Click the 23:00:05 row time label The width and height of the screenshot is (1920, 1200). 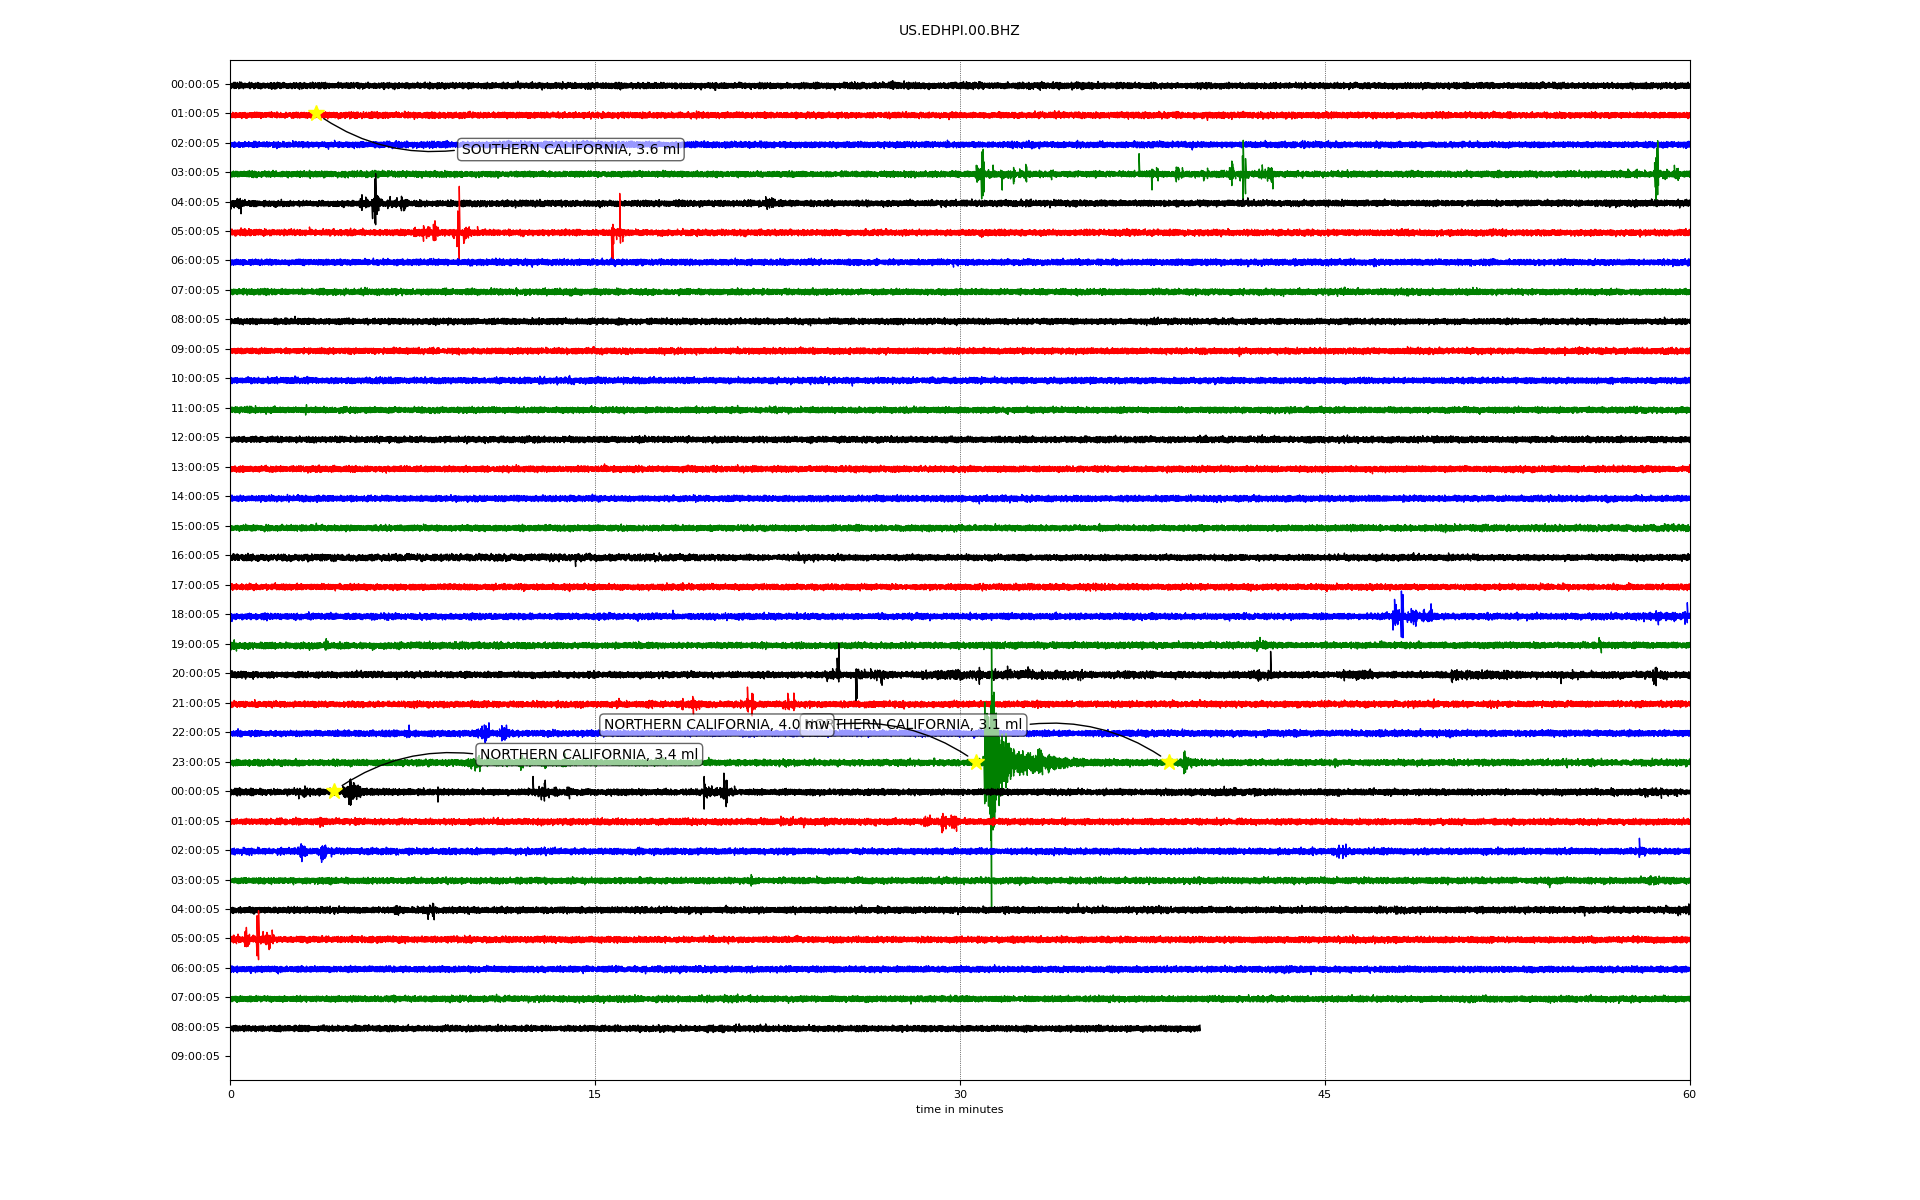pyautogui.click(x=195, y=762)
